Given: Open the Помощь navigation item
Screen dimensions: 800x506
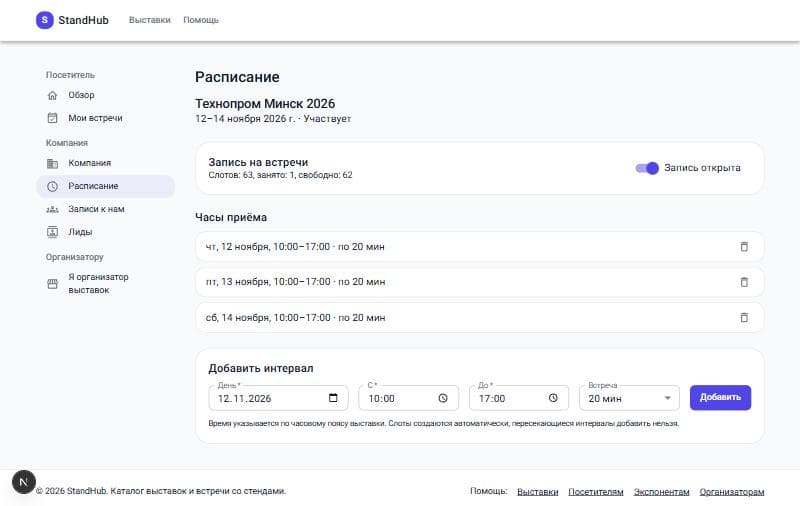Looking at the screenshot, I should point(201,20).
